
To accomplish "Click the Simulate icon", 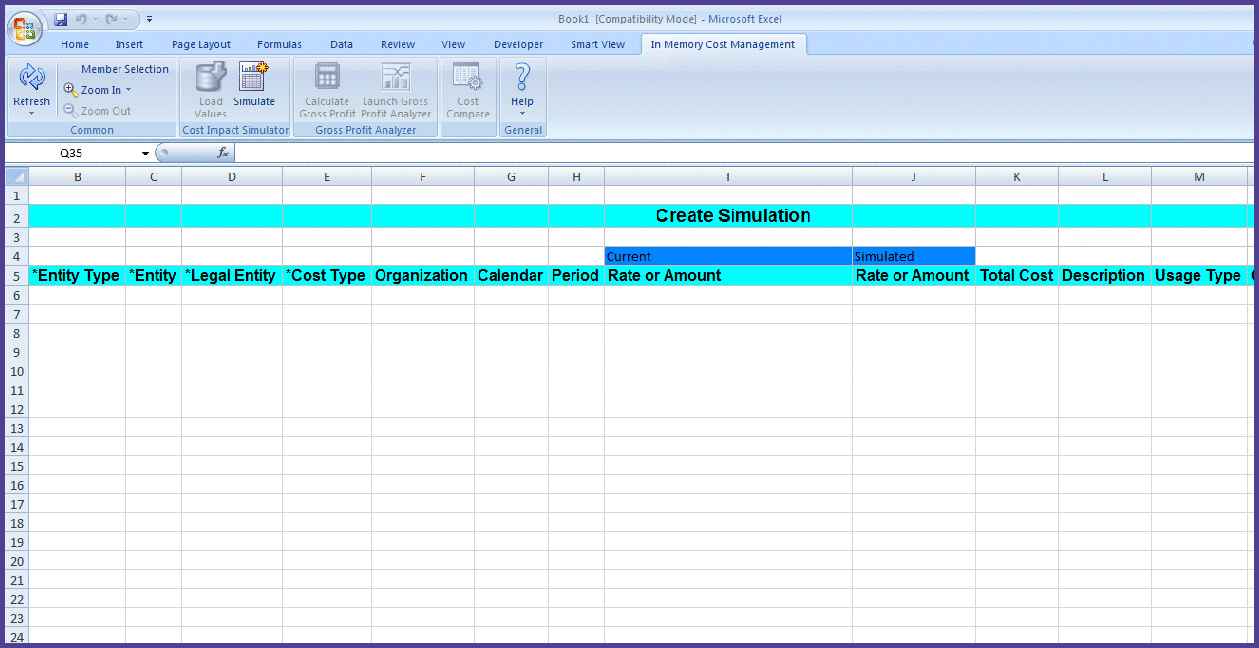I will click(x=254, y=78).
